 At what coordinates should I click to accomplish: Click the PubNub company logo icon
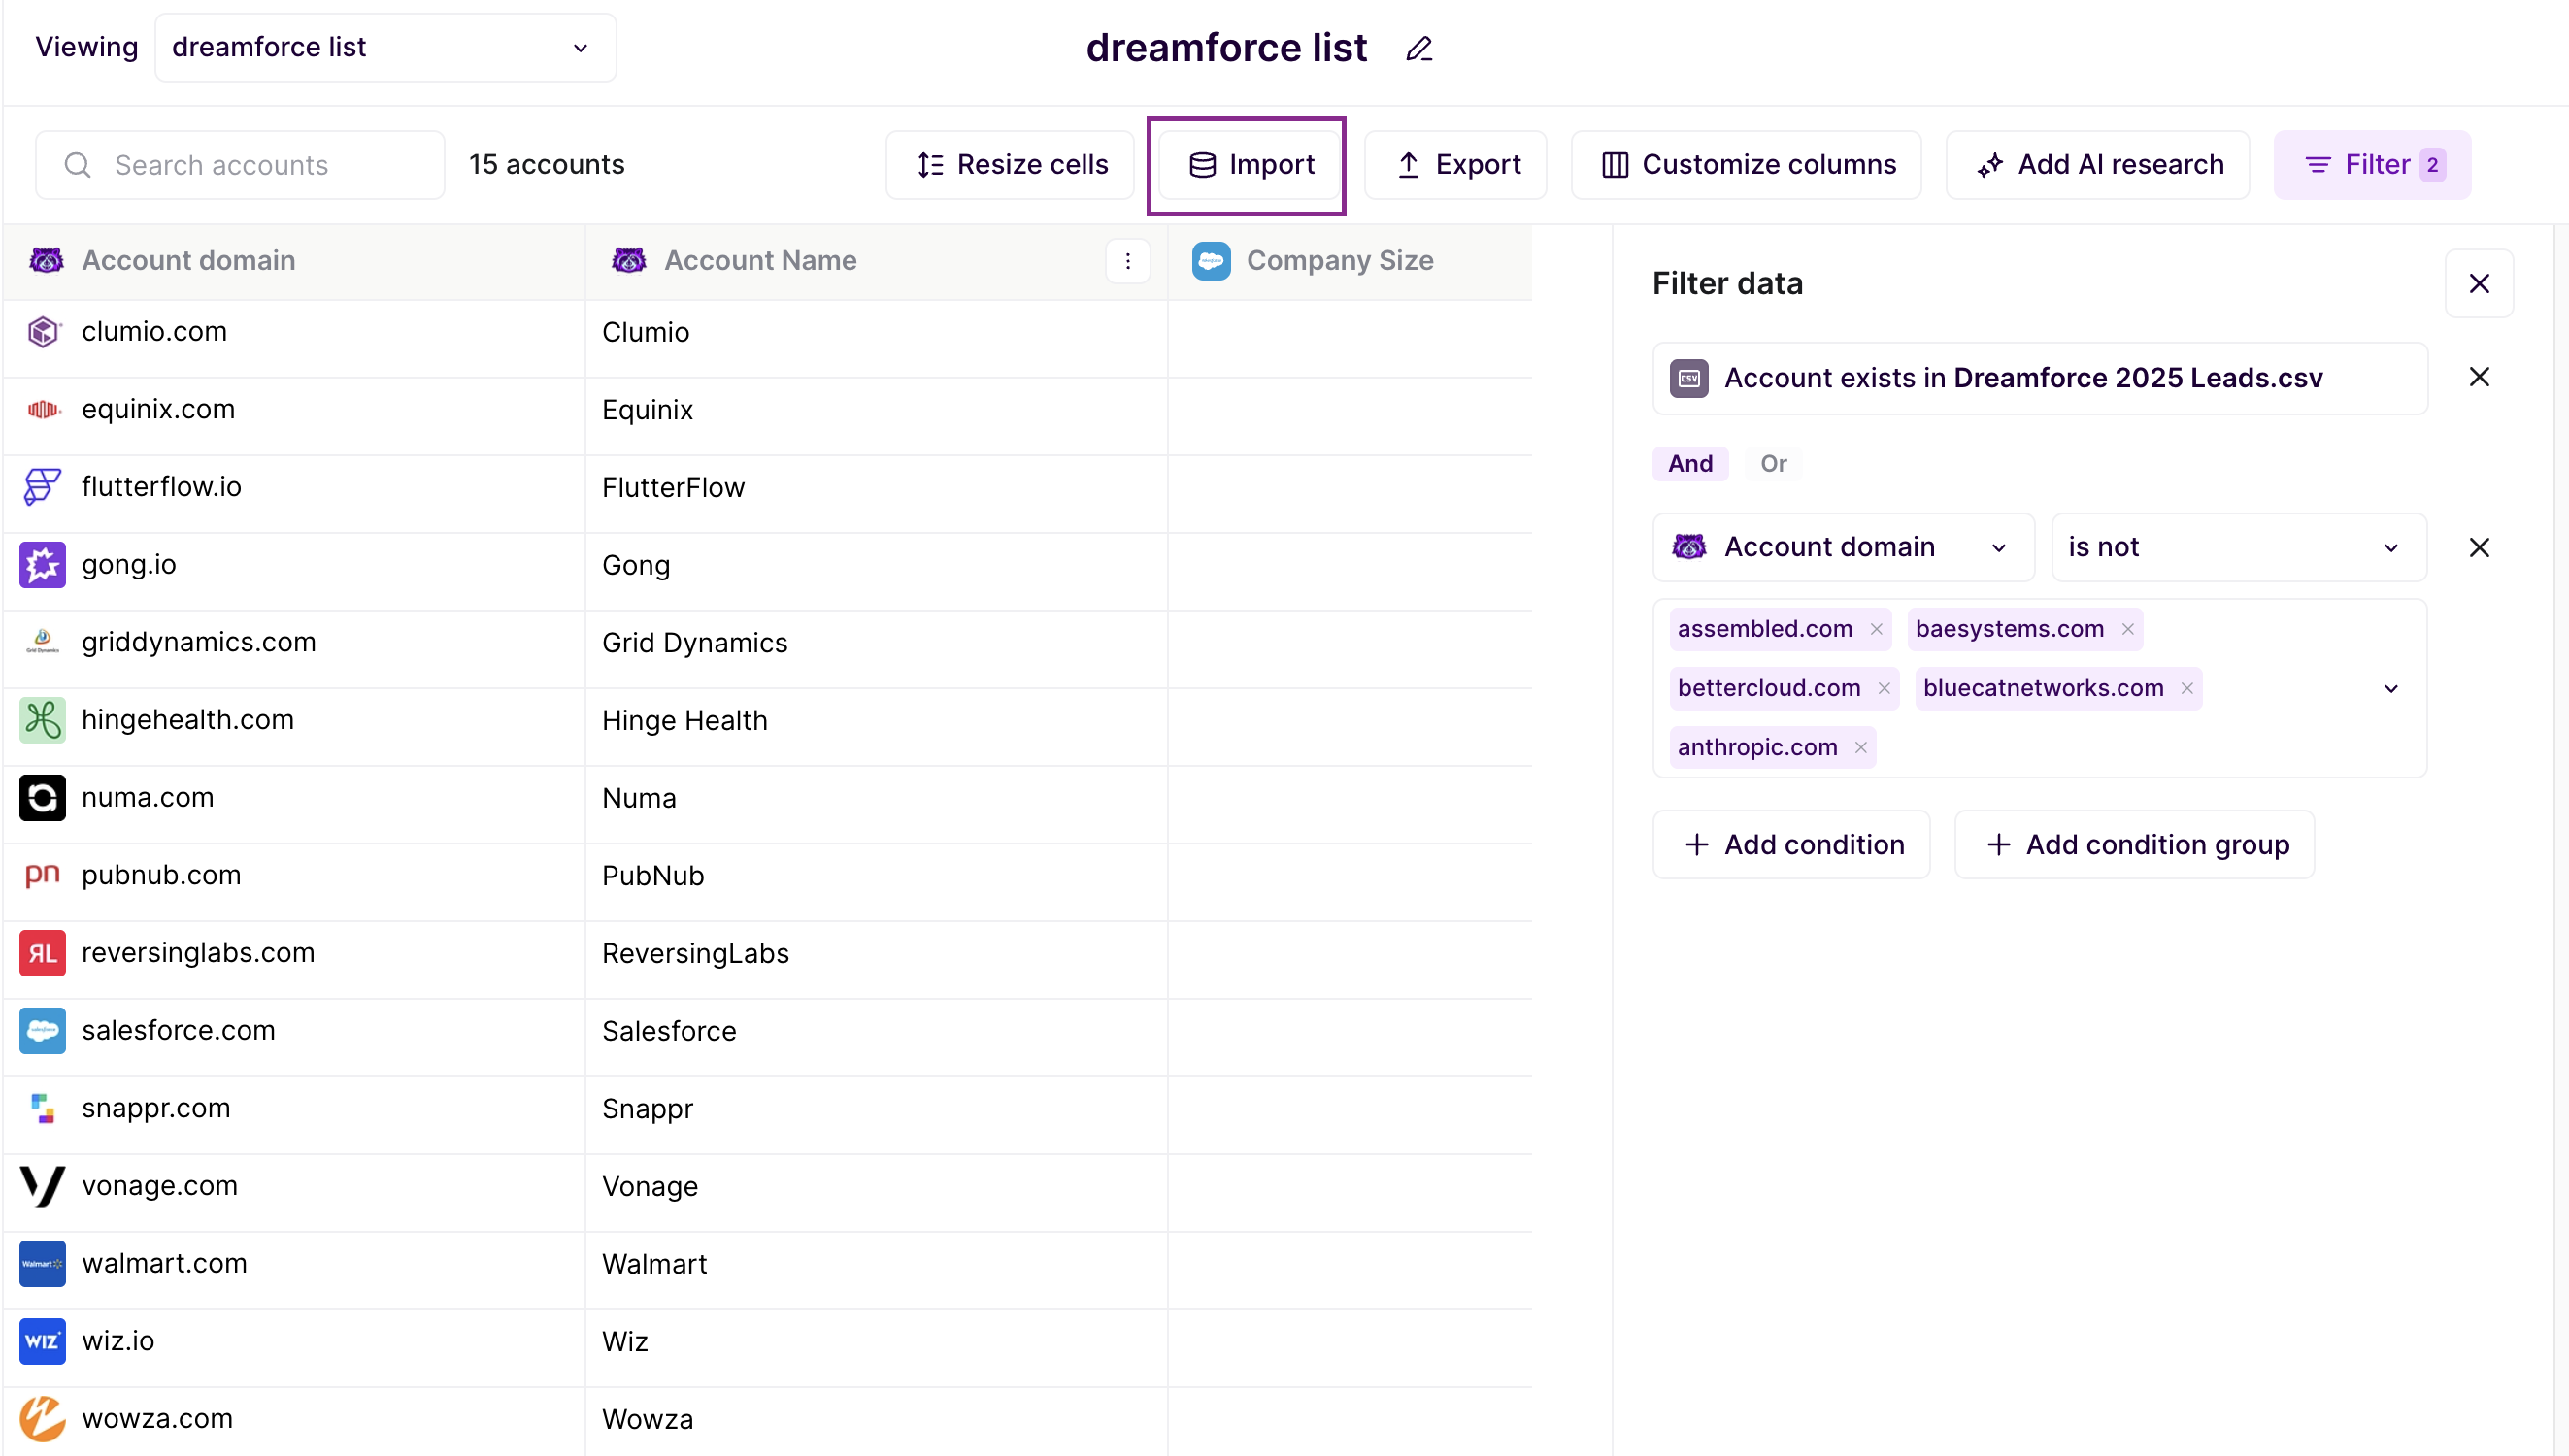(x=43, y=875)
